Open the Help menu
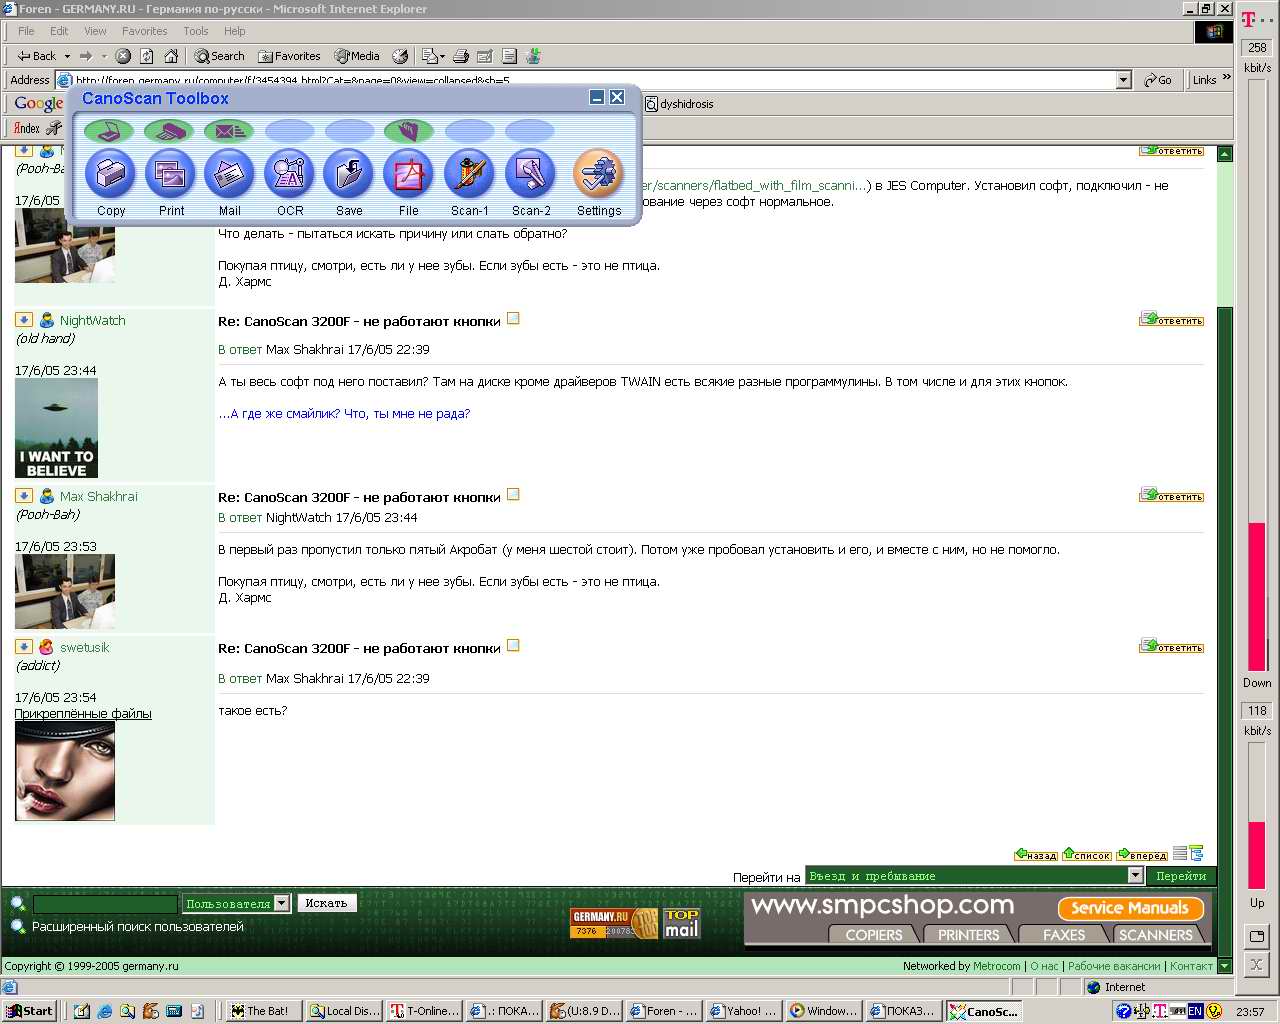 tap(235, 31)
